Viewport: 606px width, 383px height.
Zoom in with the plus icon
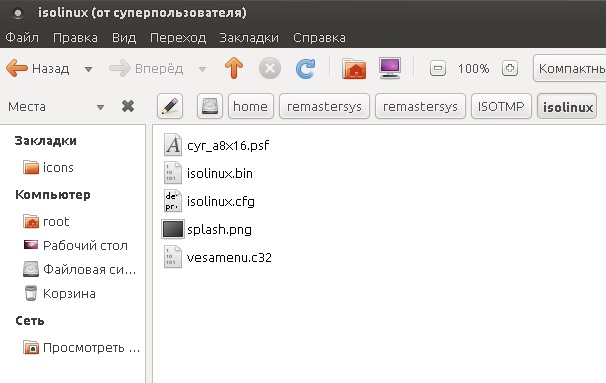point(510,68)
